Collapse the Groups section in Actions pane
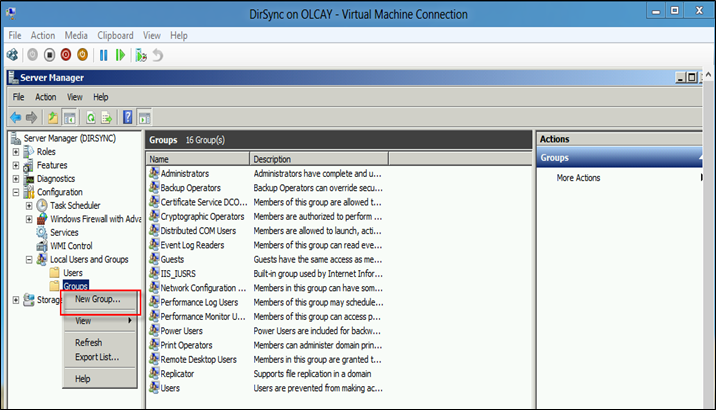The image size is (716, 410). click(x=701, y=157)
